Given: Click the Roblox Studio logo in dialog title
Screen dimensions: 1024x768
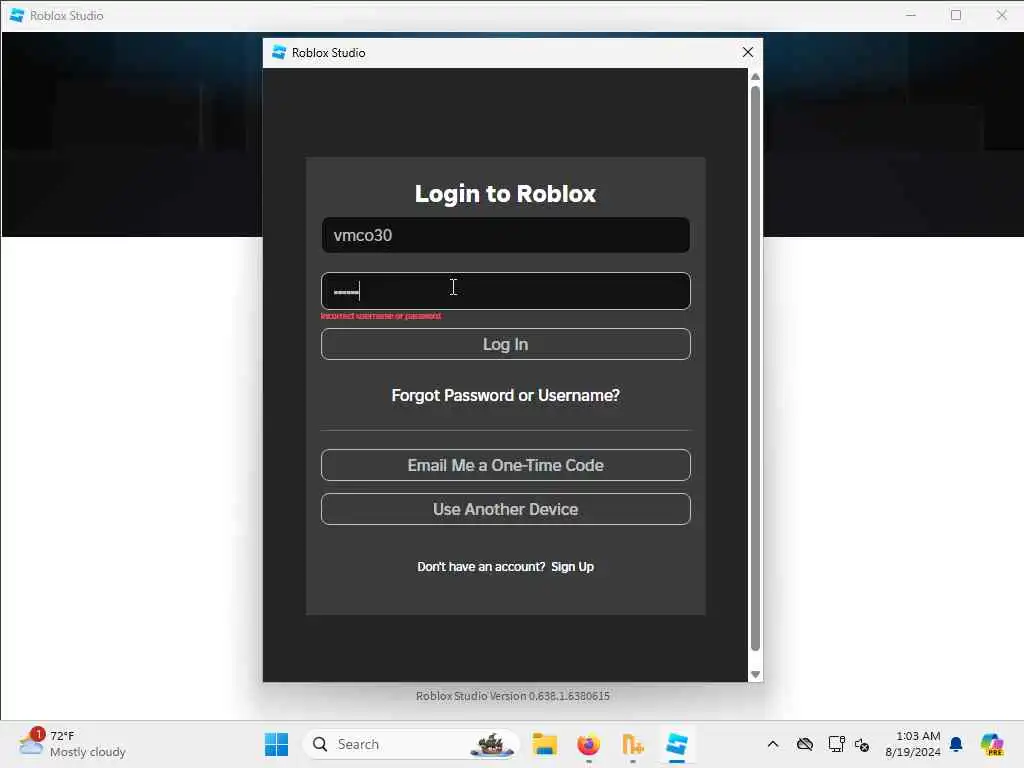Looking at the screenshot, I should coord(279,52).
